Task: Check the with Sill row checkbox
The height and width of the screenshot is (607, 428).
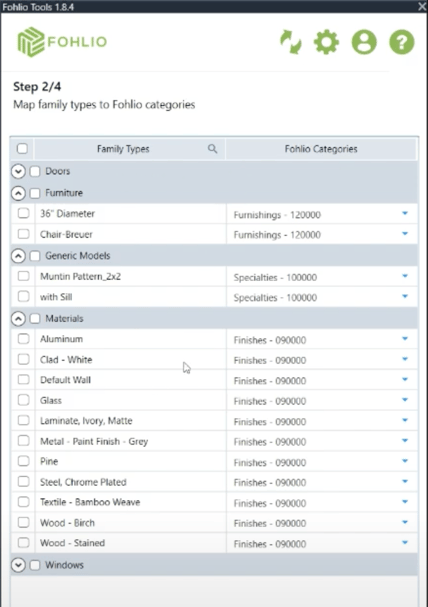Action: (x=24, y=297)
